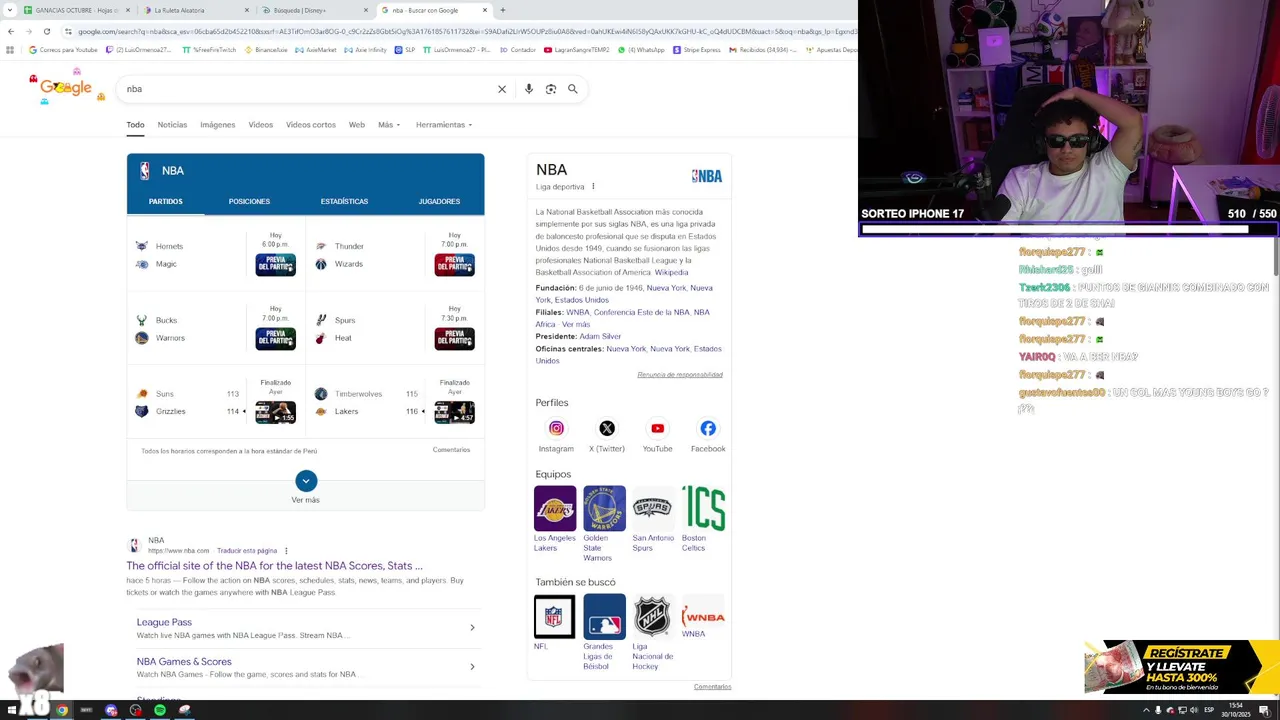
Task: Click the WNBA affiliate link
Action: pos(577,312)
